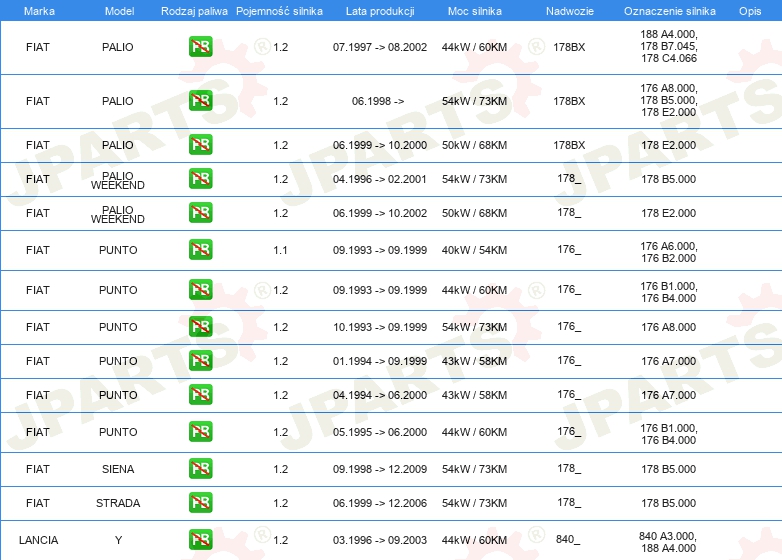The width and height of the screenshot is (782, 560).
Task: Click the 840_ body code cell
Action: coord(568,539)
